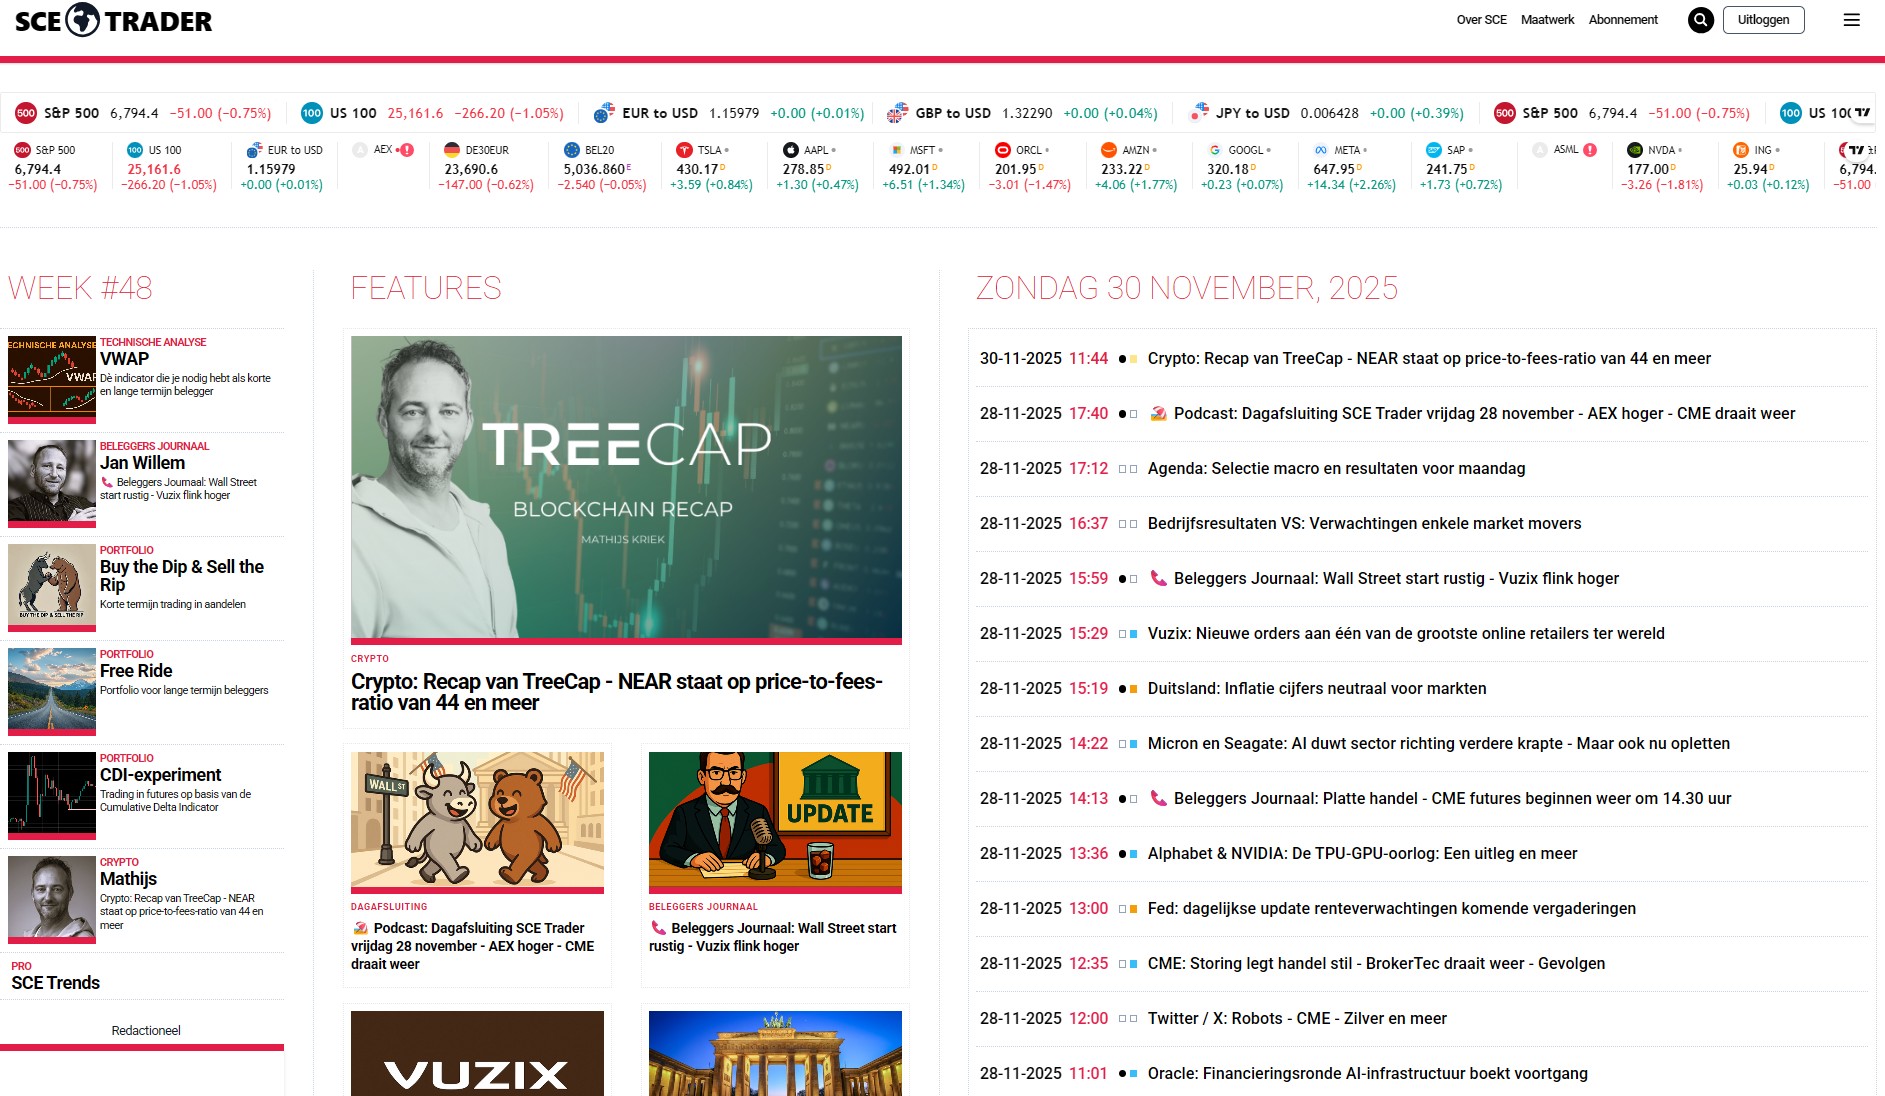Open the Free Ride portfolio link
This screenshot has width=1885, height=1096.
[x=136, y=671]
